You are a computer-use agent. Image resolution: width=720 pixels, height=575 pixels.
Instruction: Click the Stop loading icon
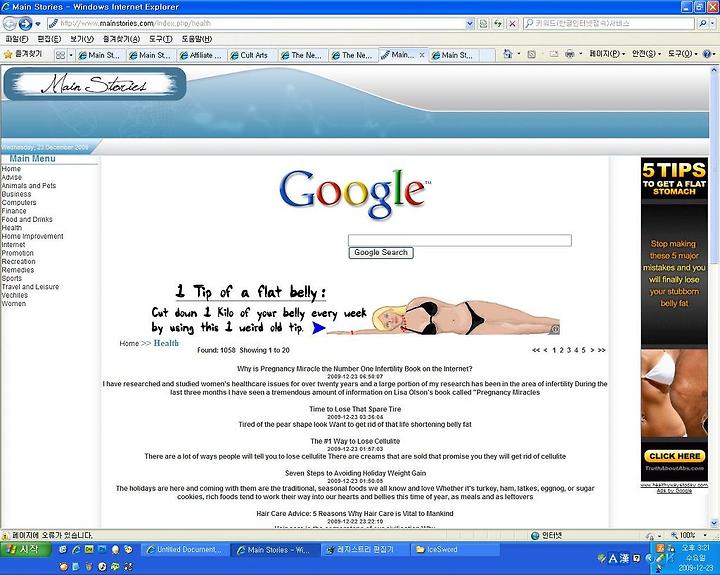pos(512,23)
